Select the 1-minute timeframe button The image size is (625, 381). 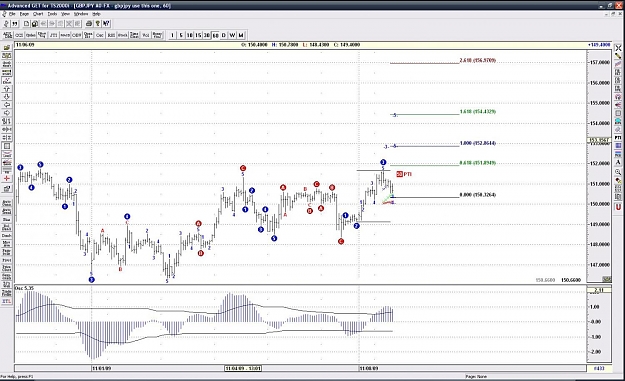[172, 35]
